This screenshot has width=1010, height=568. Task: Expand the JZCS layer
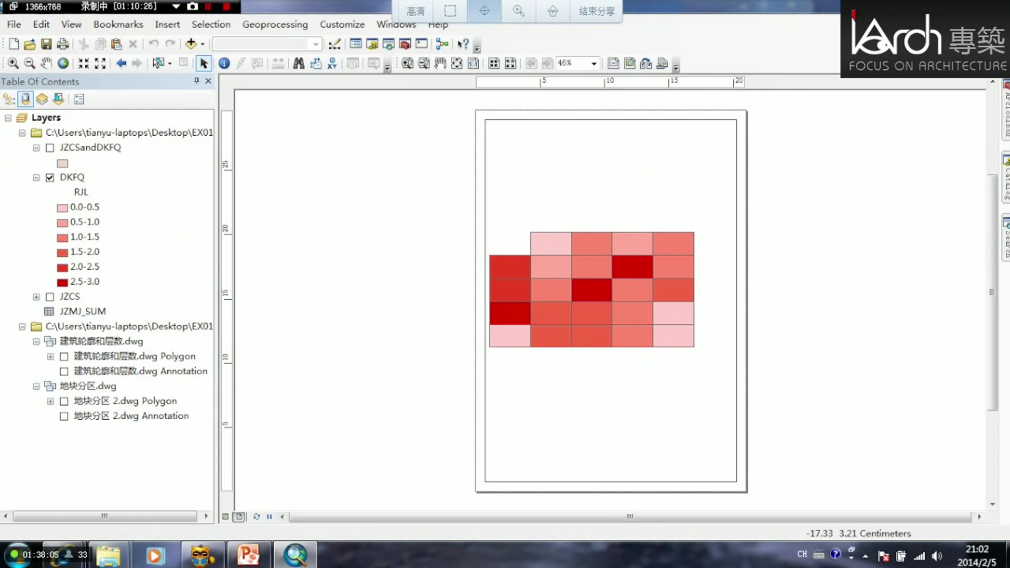coord(36,297)
